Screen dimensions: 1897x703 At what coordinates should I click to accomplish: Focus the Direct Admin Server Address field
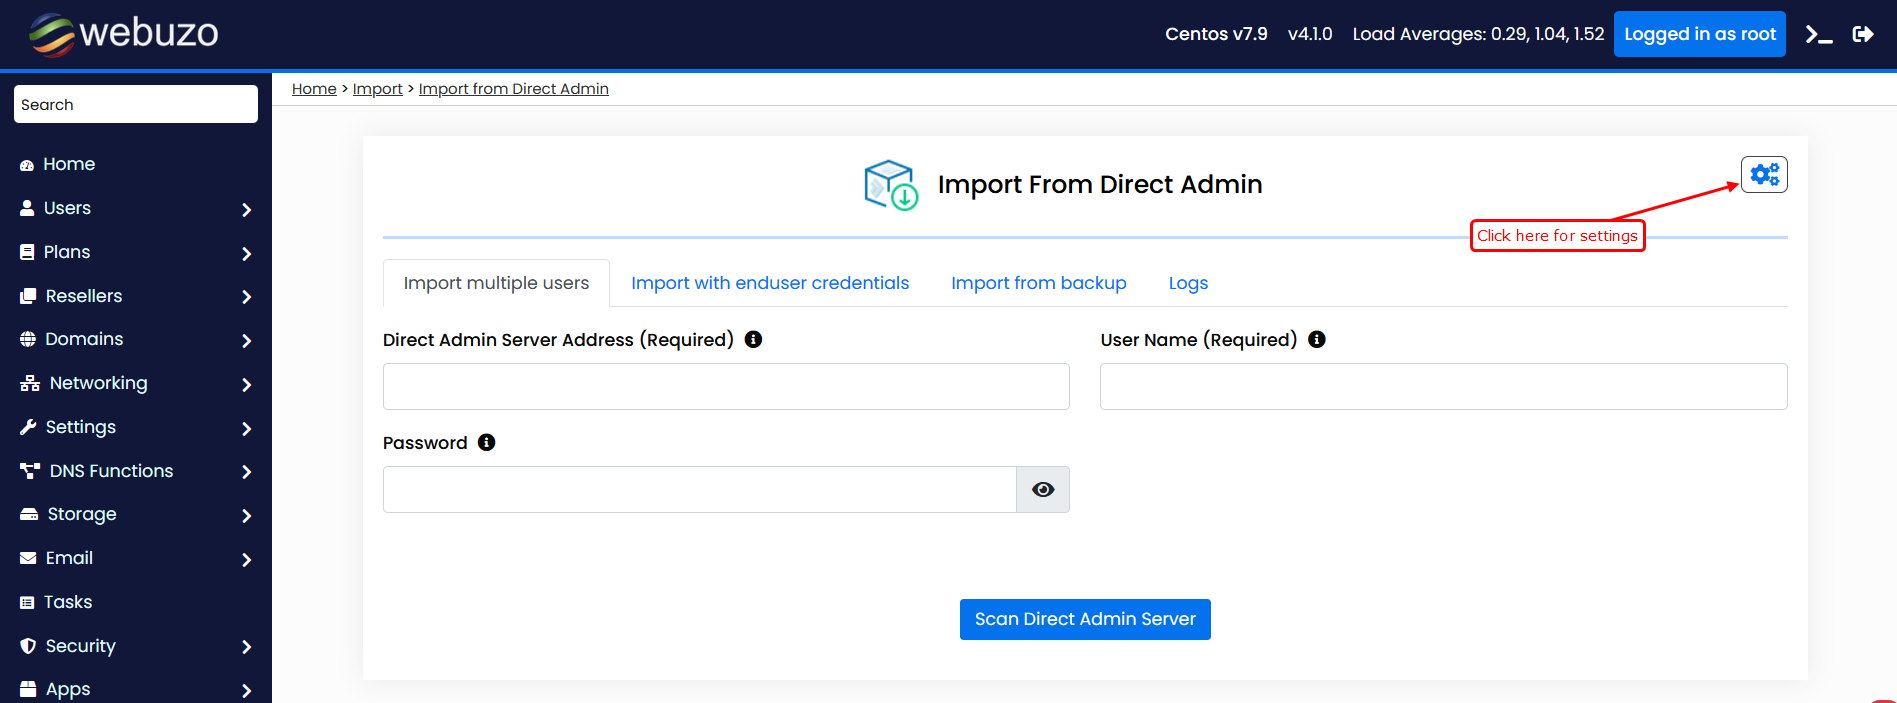click(x=726, y=387)
